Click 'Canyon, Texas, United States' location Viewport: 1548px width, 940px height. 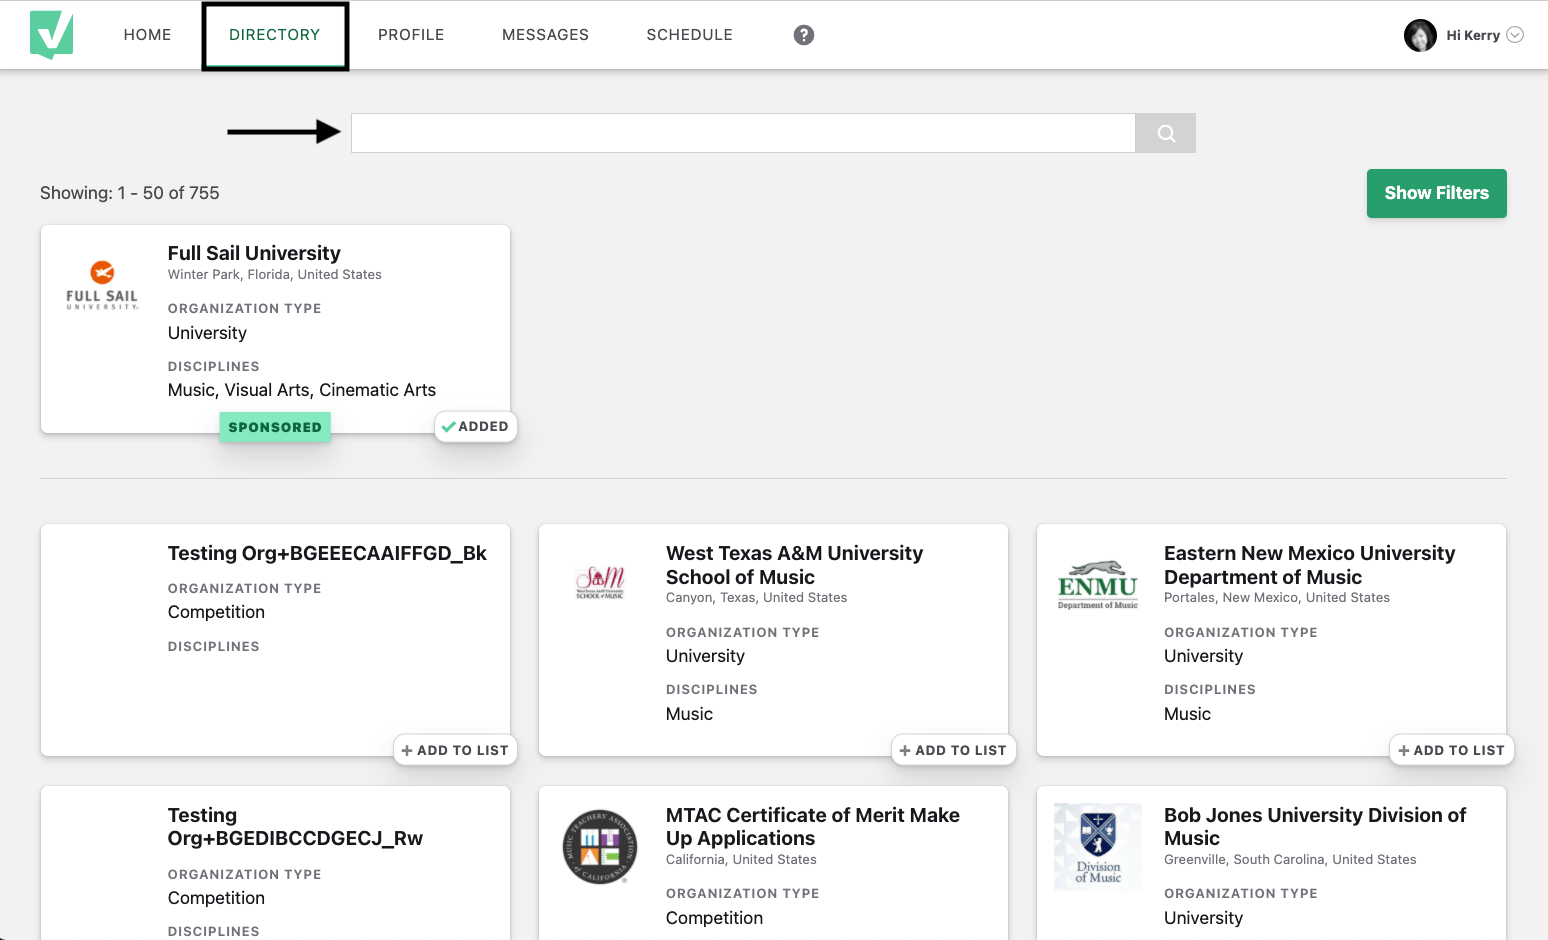756,598
